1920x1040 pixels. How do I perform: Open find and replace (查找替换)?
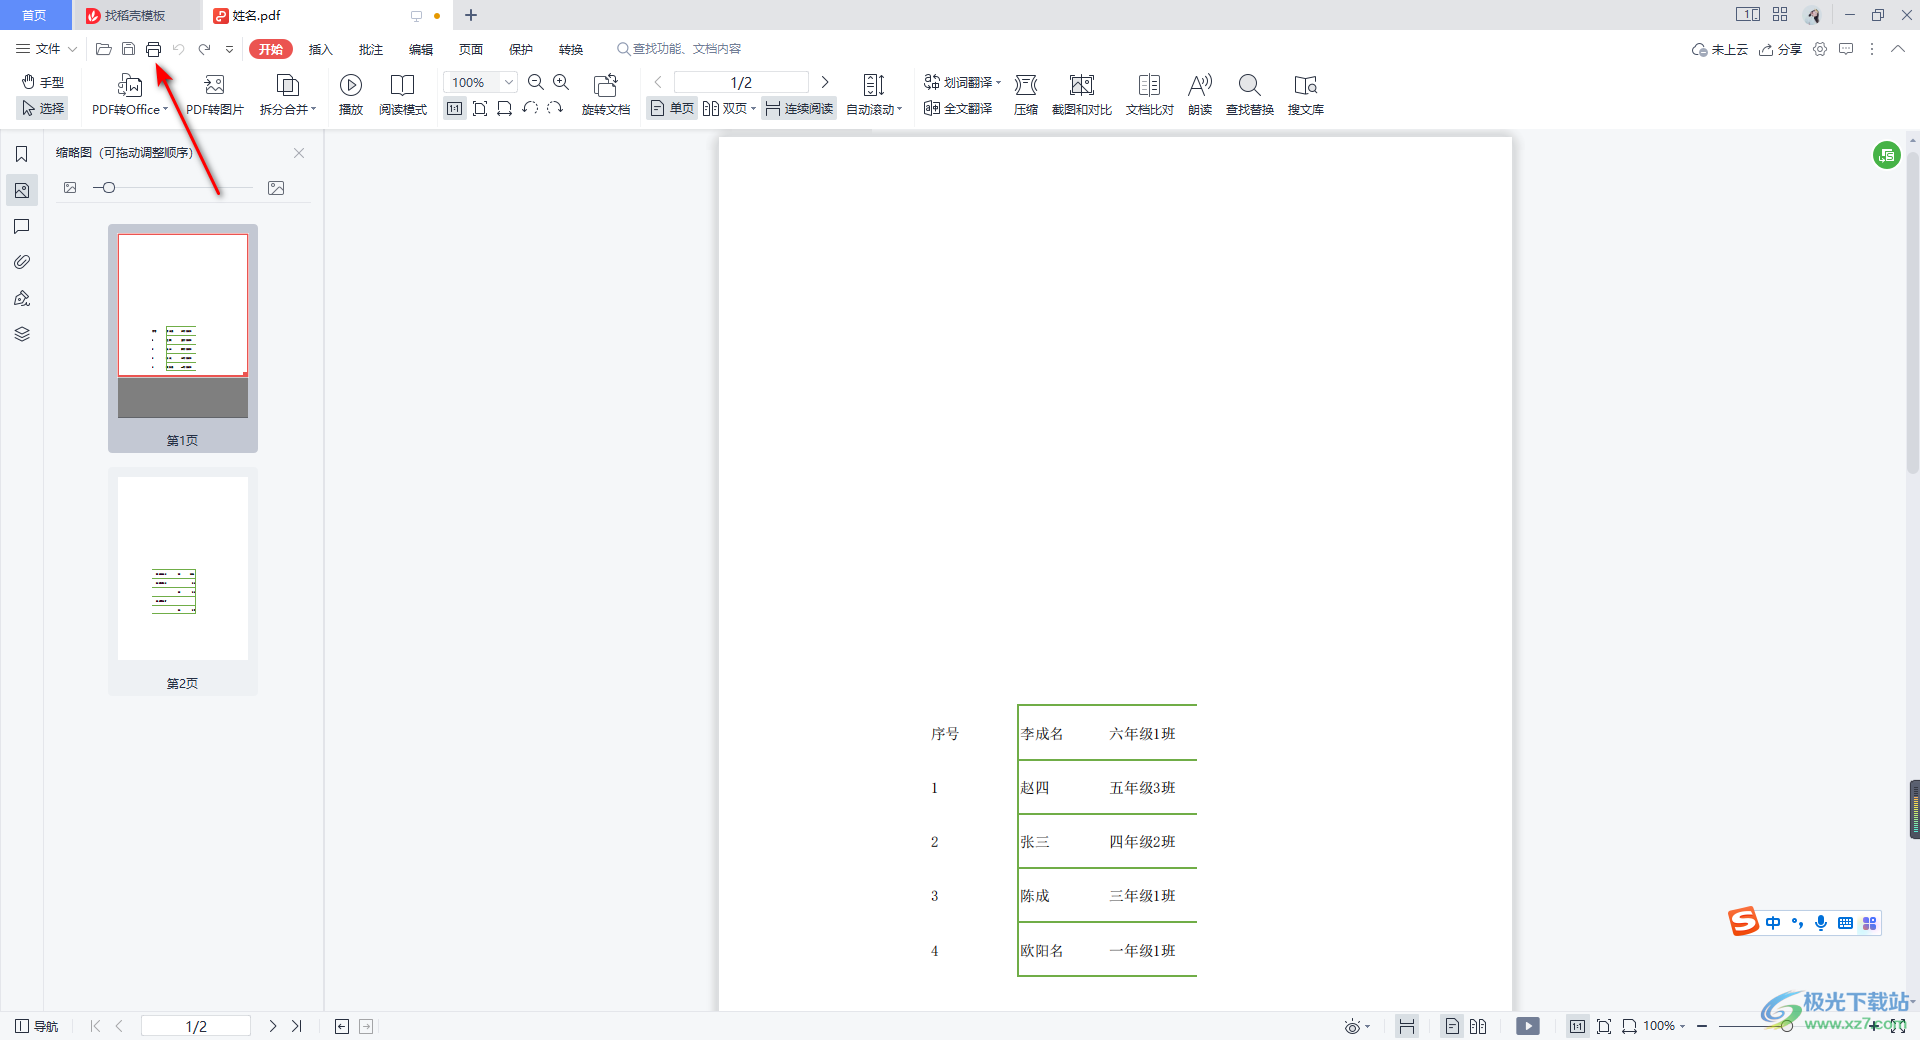coord(1250,95)
